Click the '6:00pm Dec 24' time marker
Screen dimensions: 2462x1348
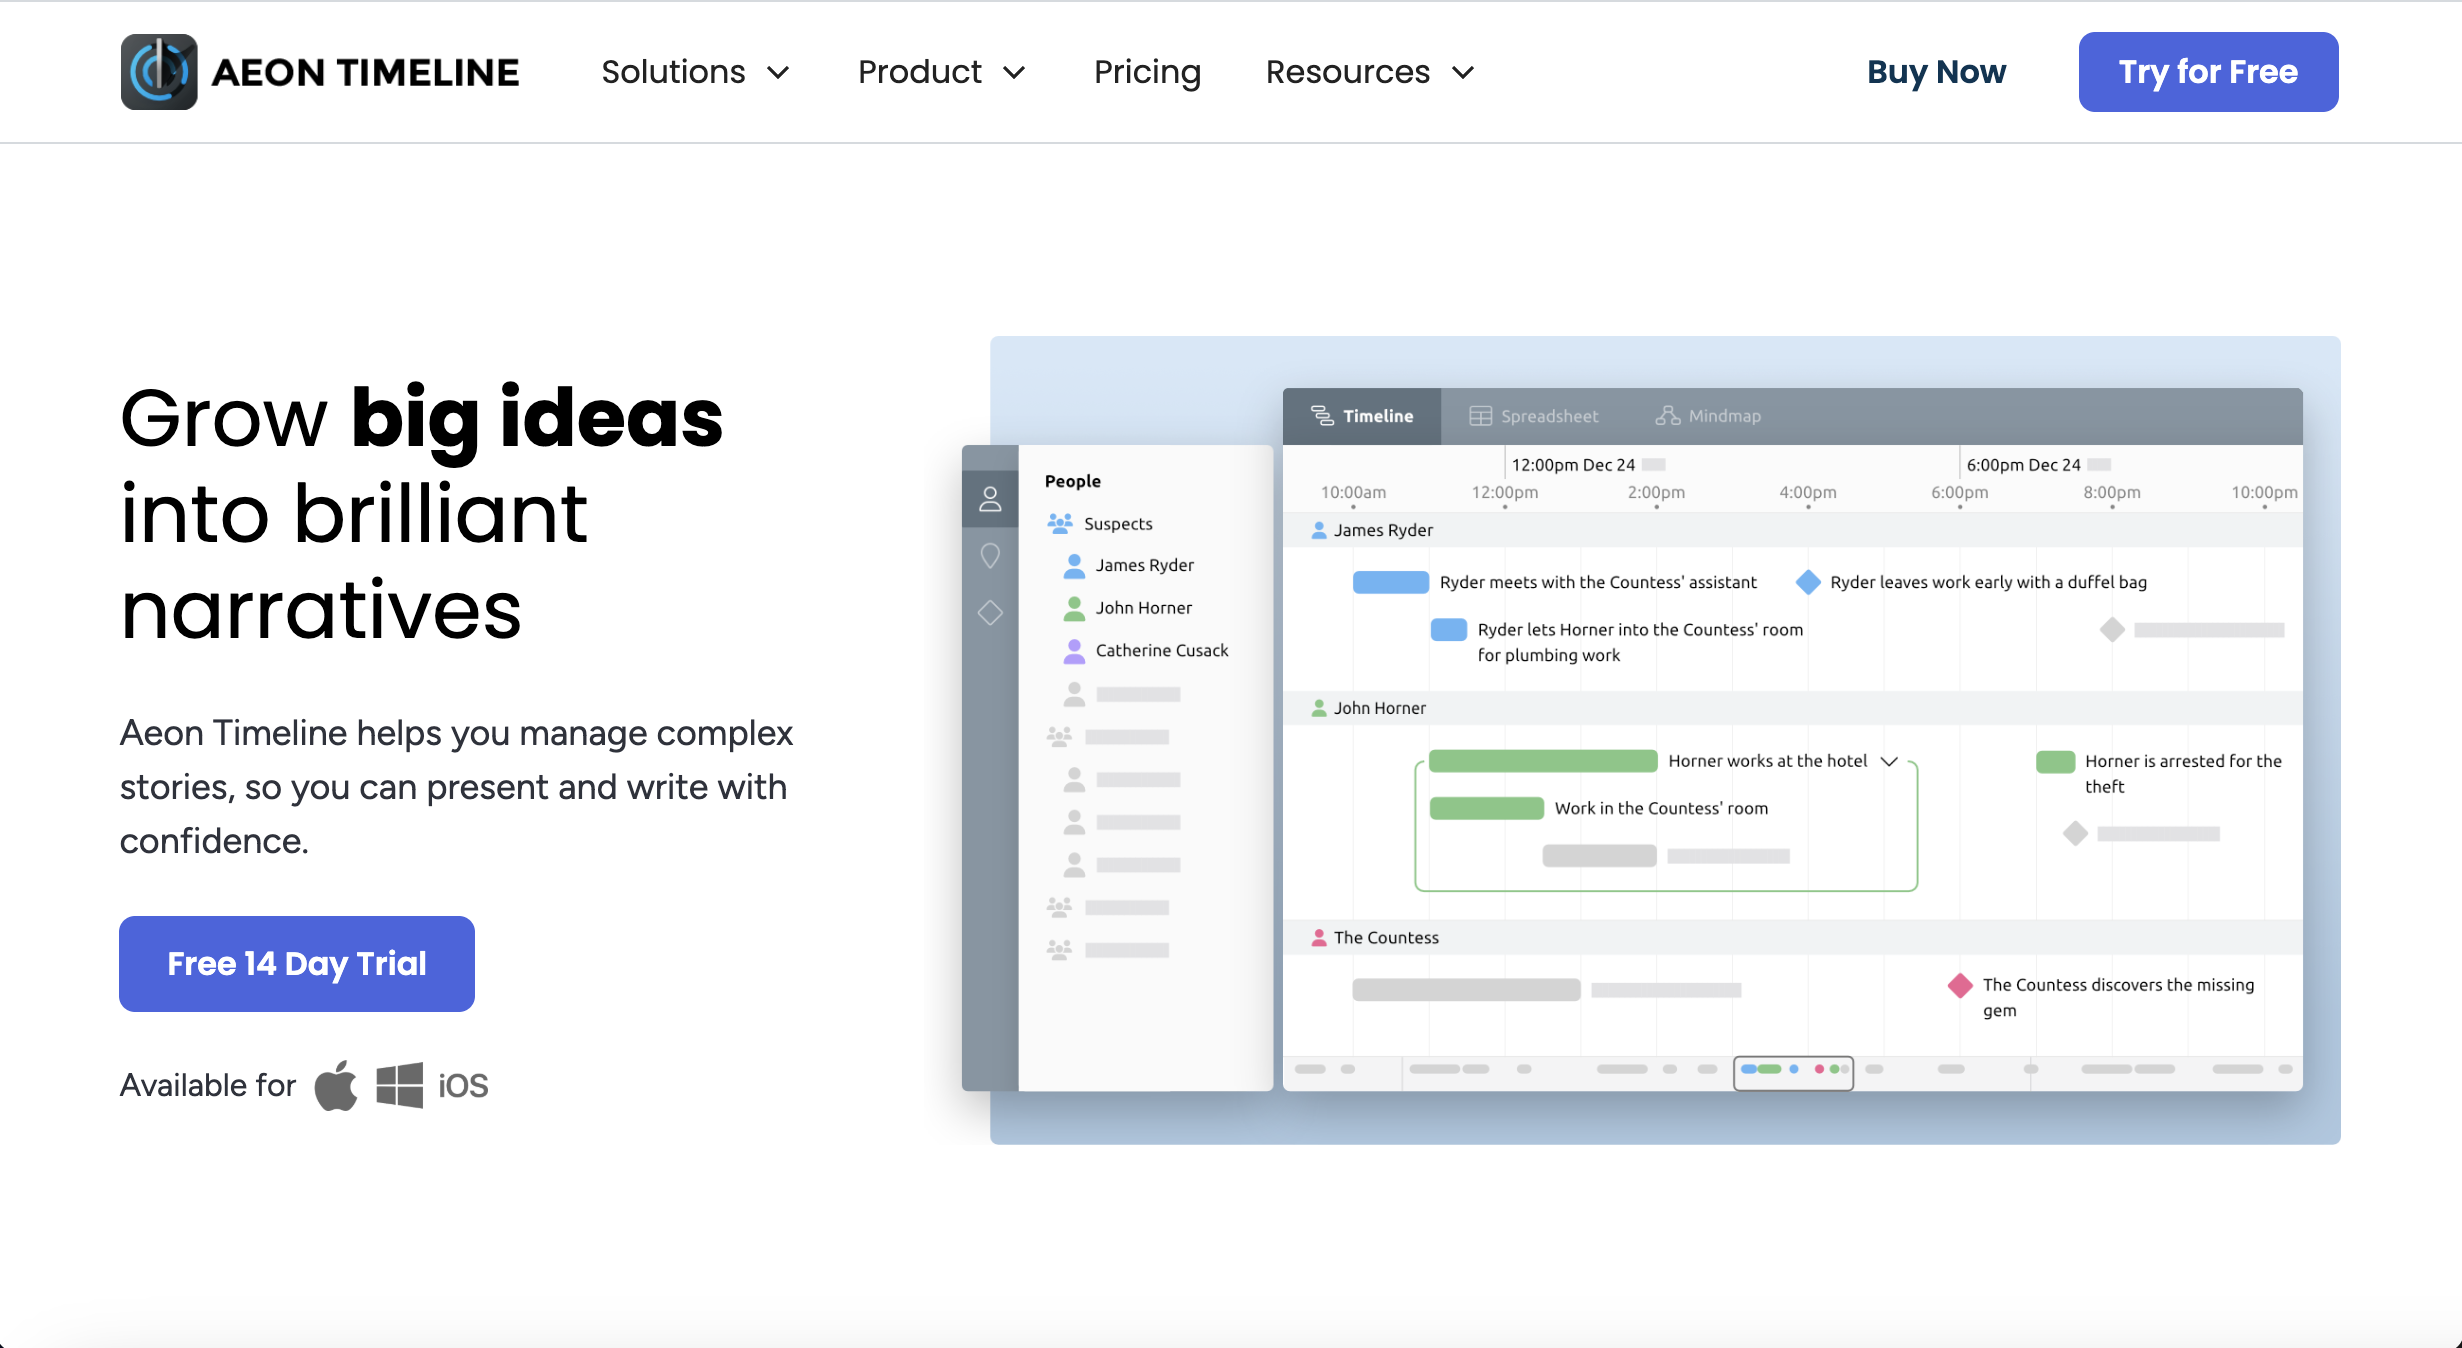pos(2023,464)
